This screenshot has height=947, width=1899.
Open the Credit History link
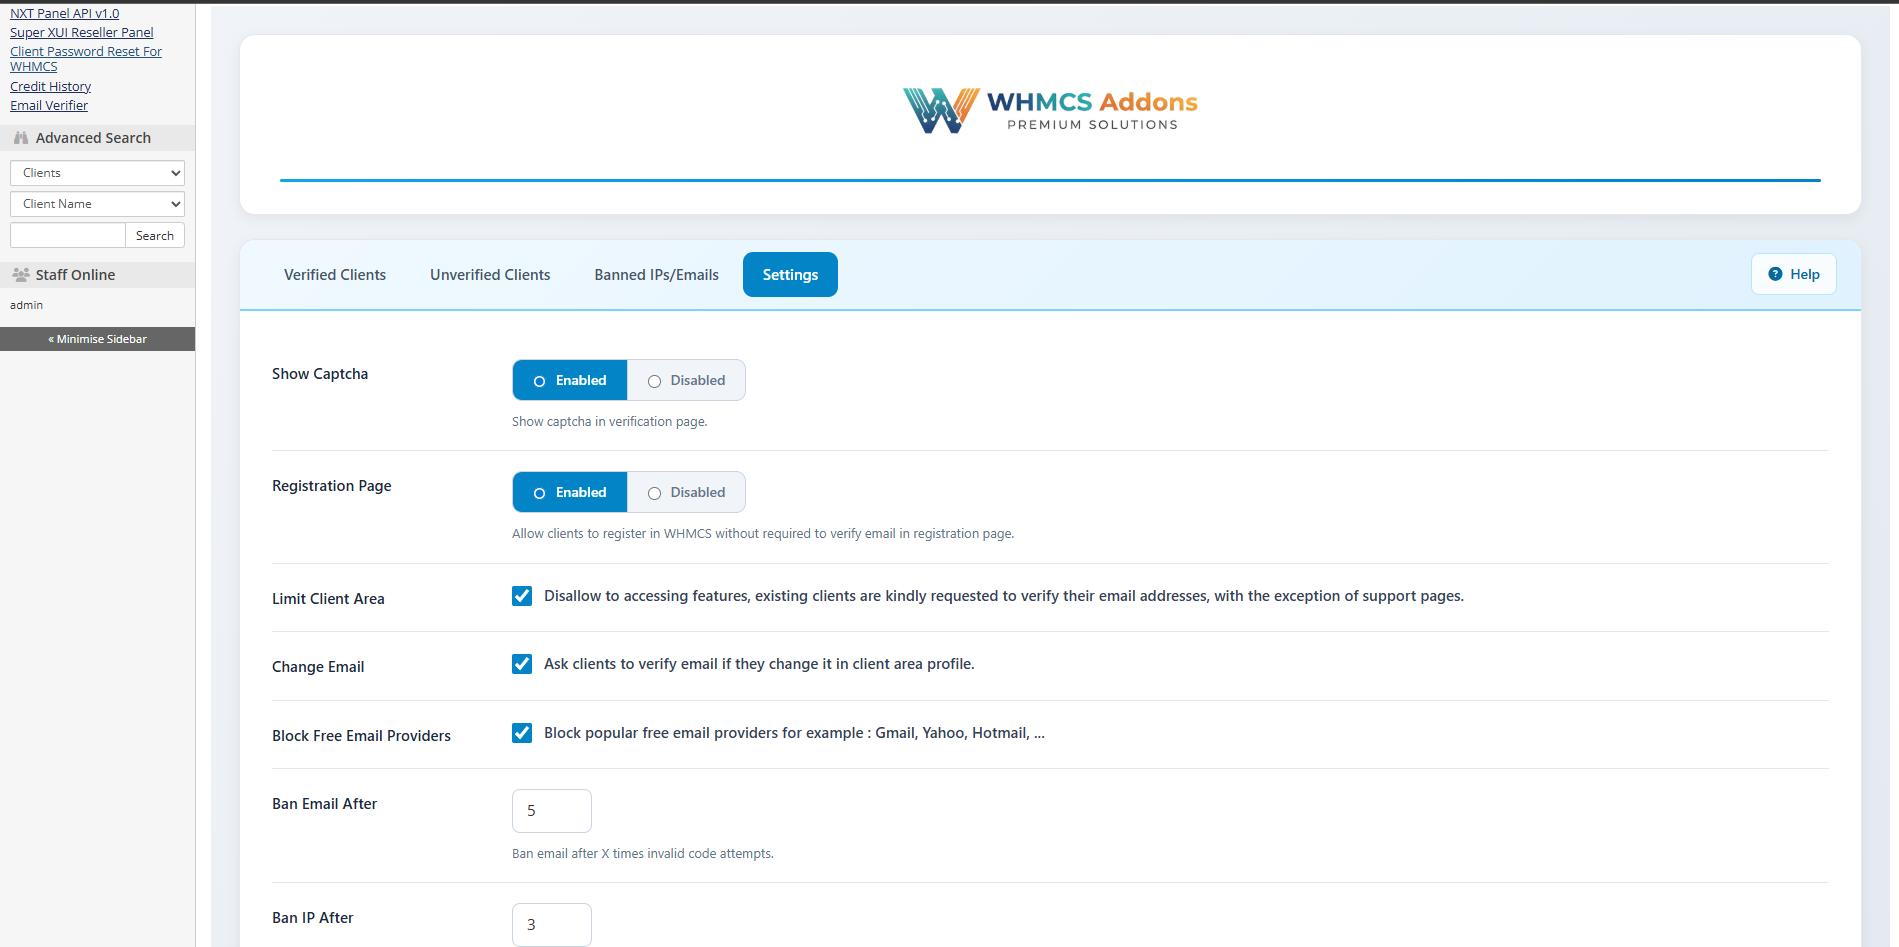[x=50, y=86]
